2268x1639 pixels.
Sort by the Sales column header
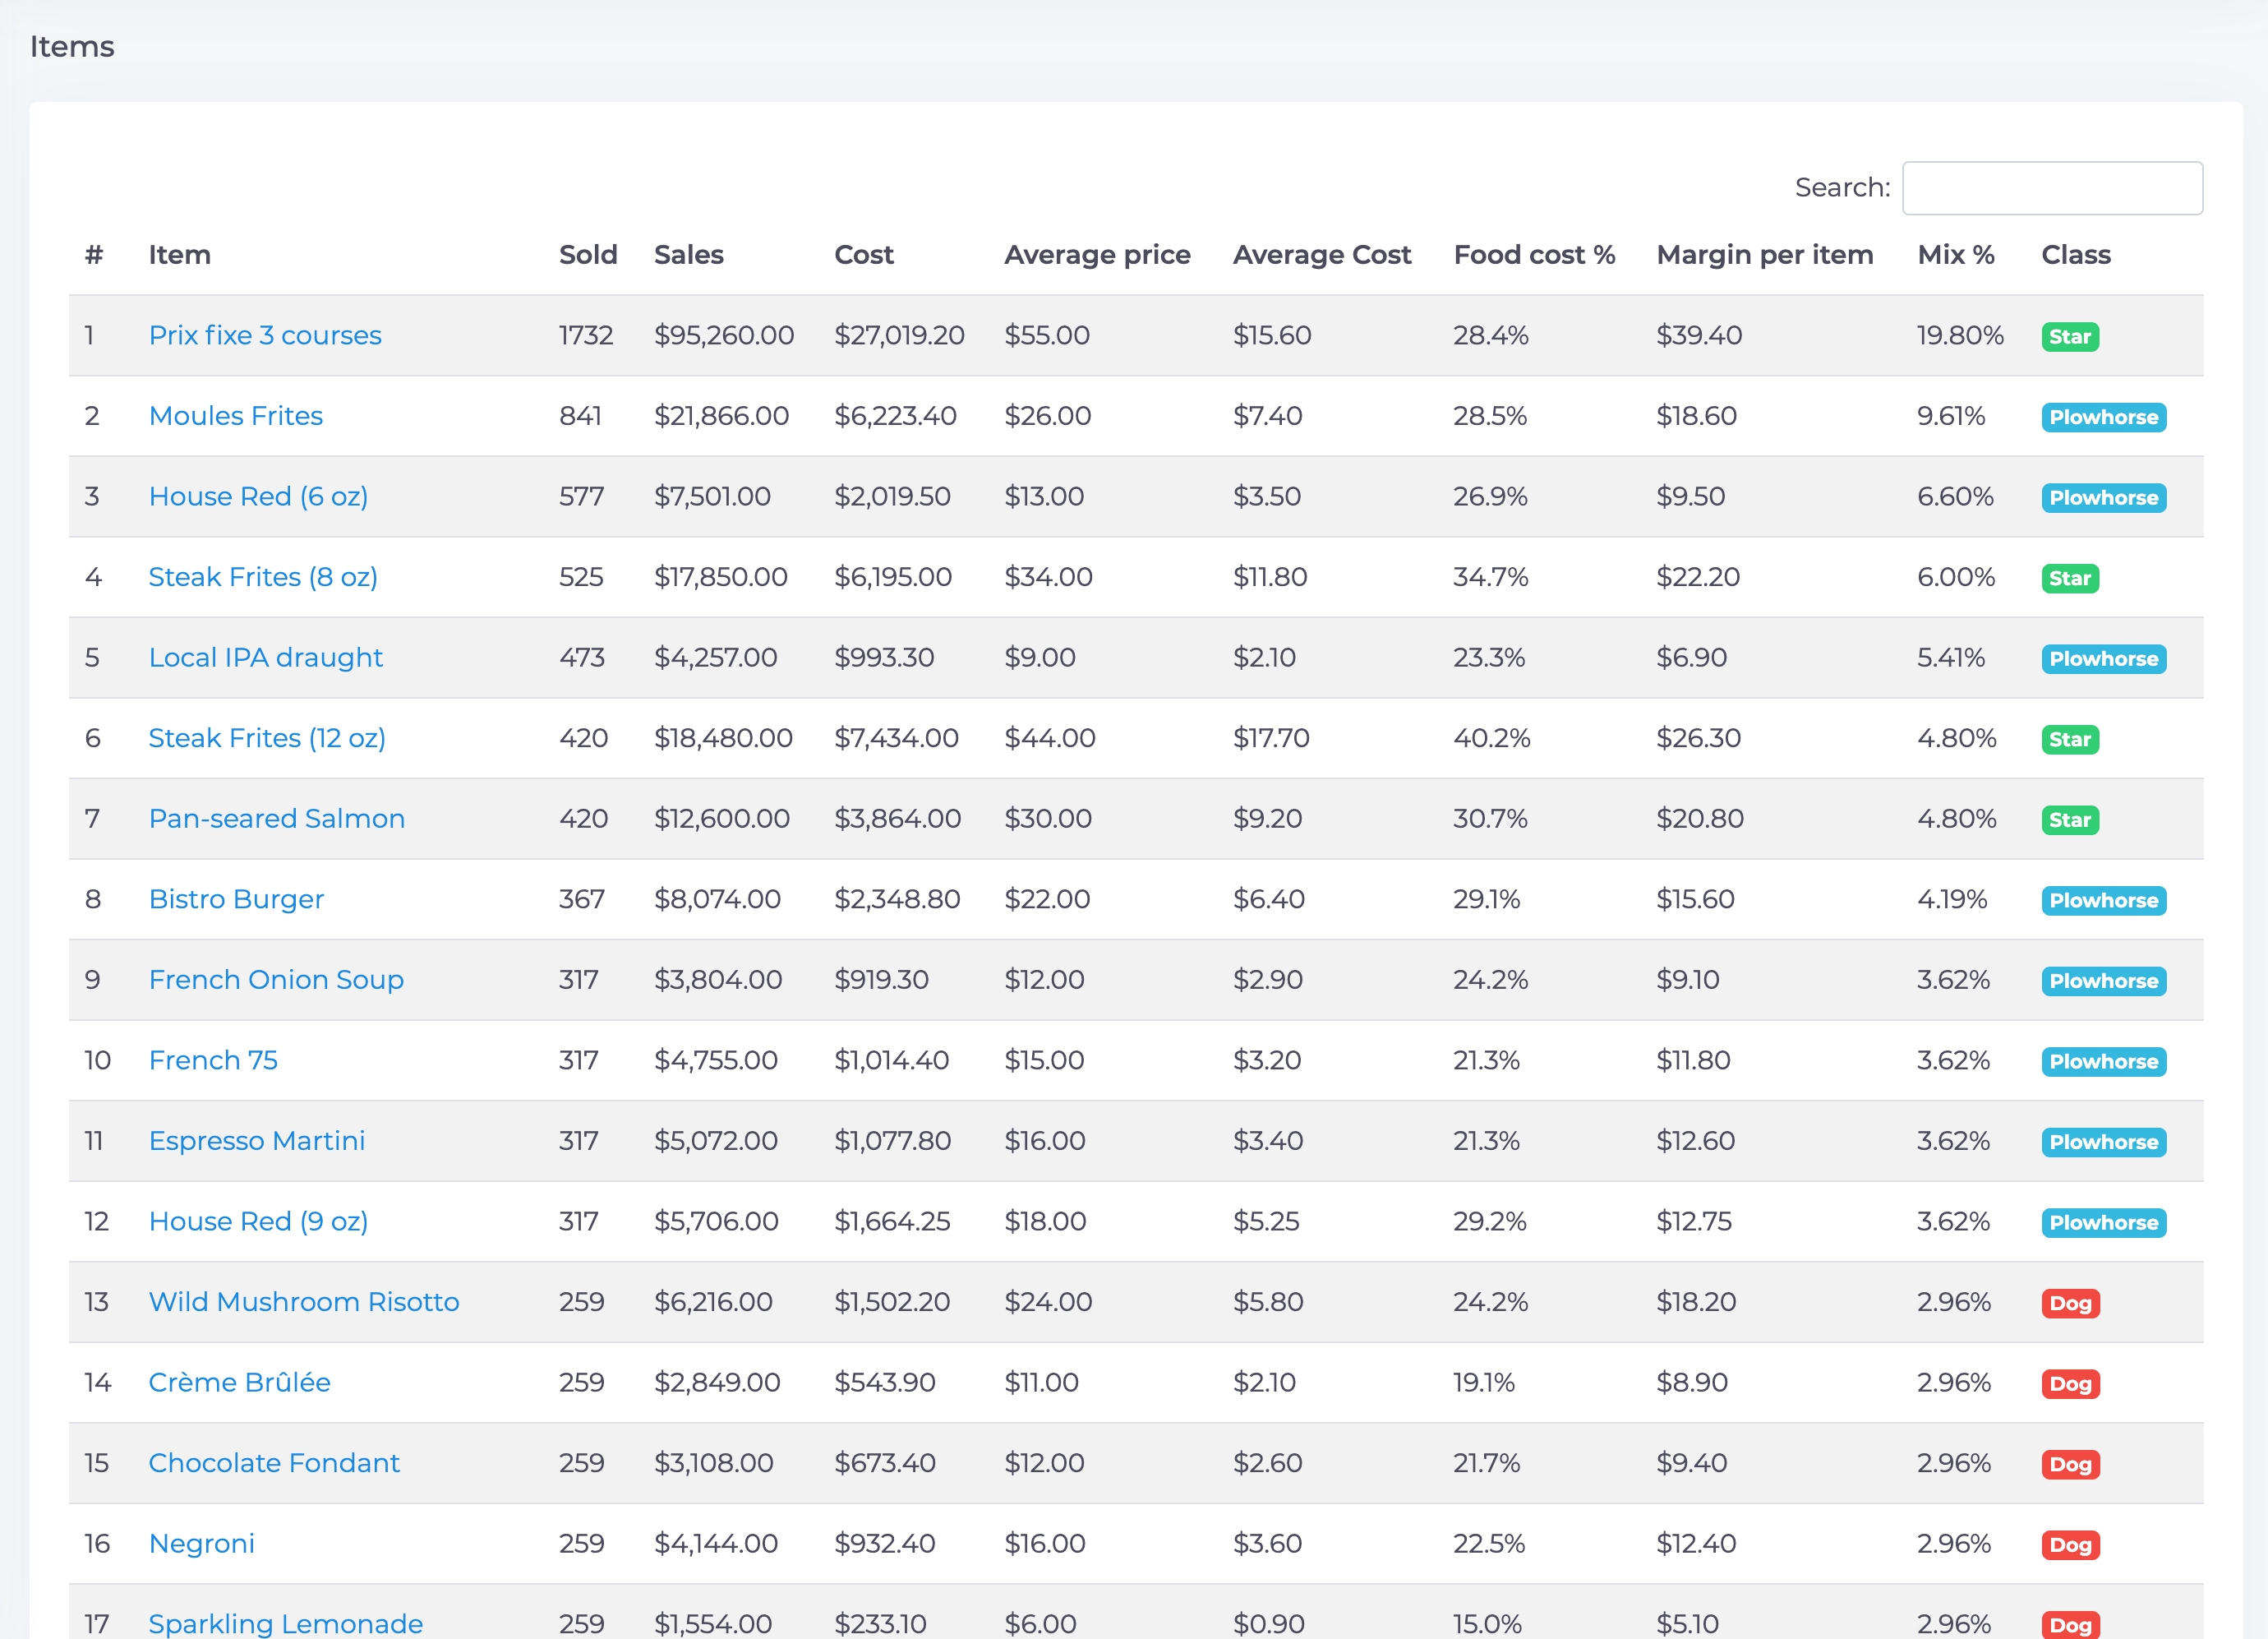[x=689, y=255]
